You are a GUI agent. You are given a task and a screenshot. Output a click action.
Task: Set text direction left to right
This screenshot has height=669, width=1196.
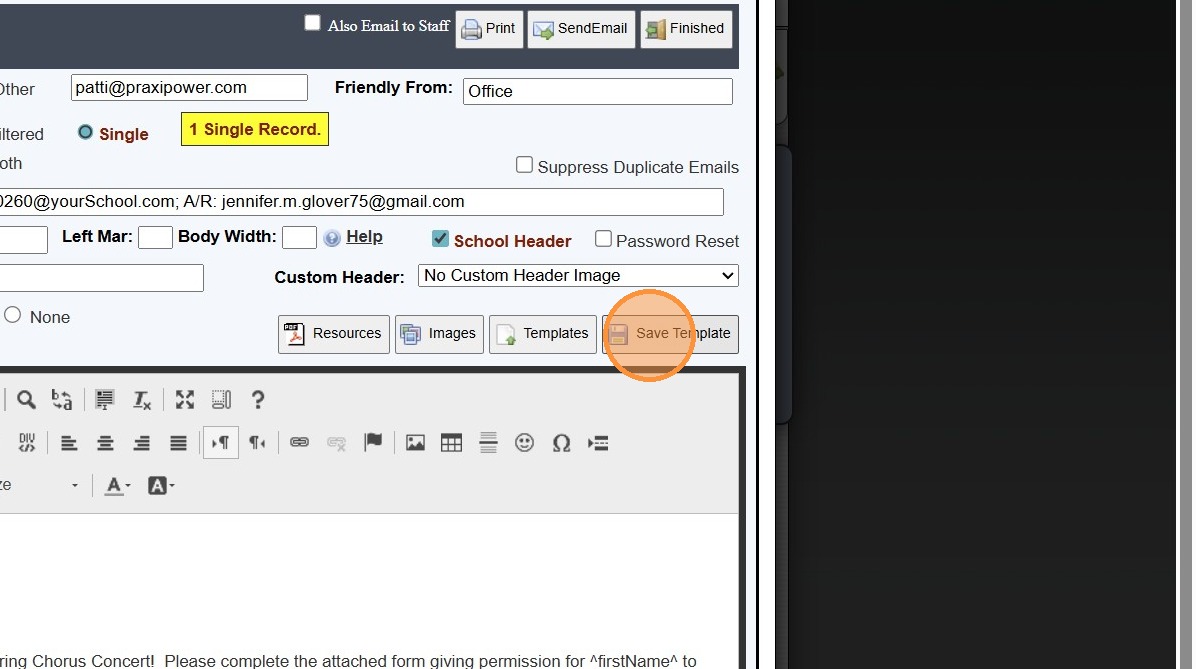[x=220, y=442]
